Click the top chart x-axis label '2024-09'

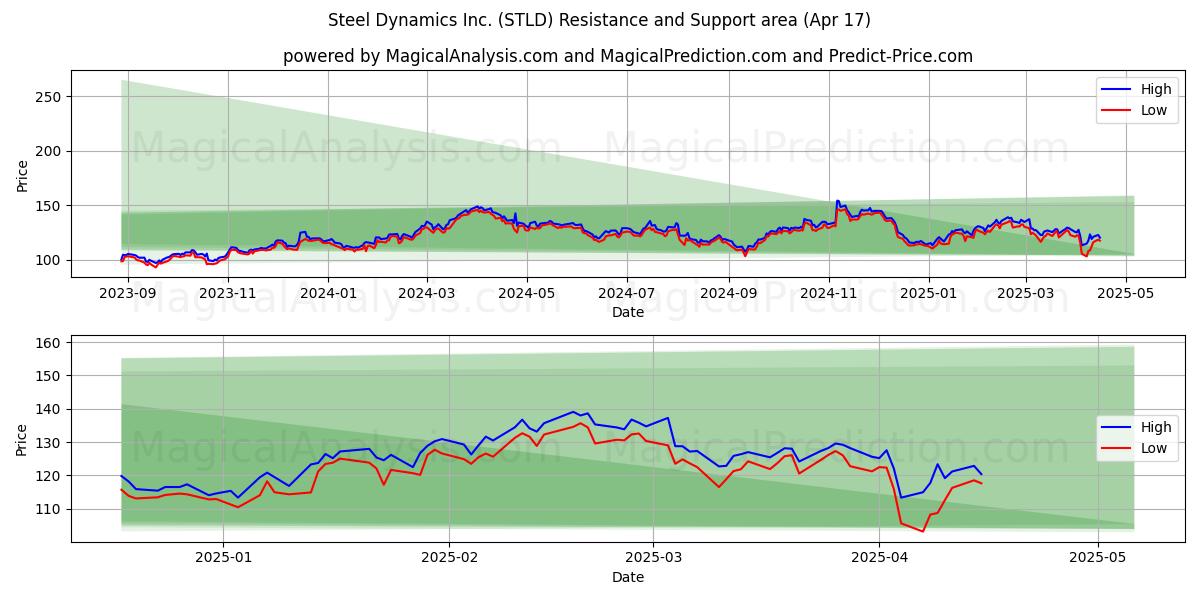click(x=729, y=293)
